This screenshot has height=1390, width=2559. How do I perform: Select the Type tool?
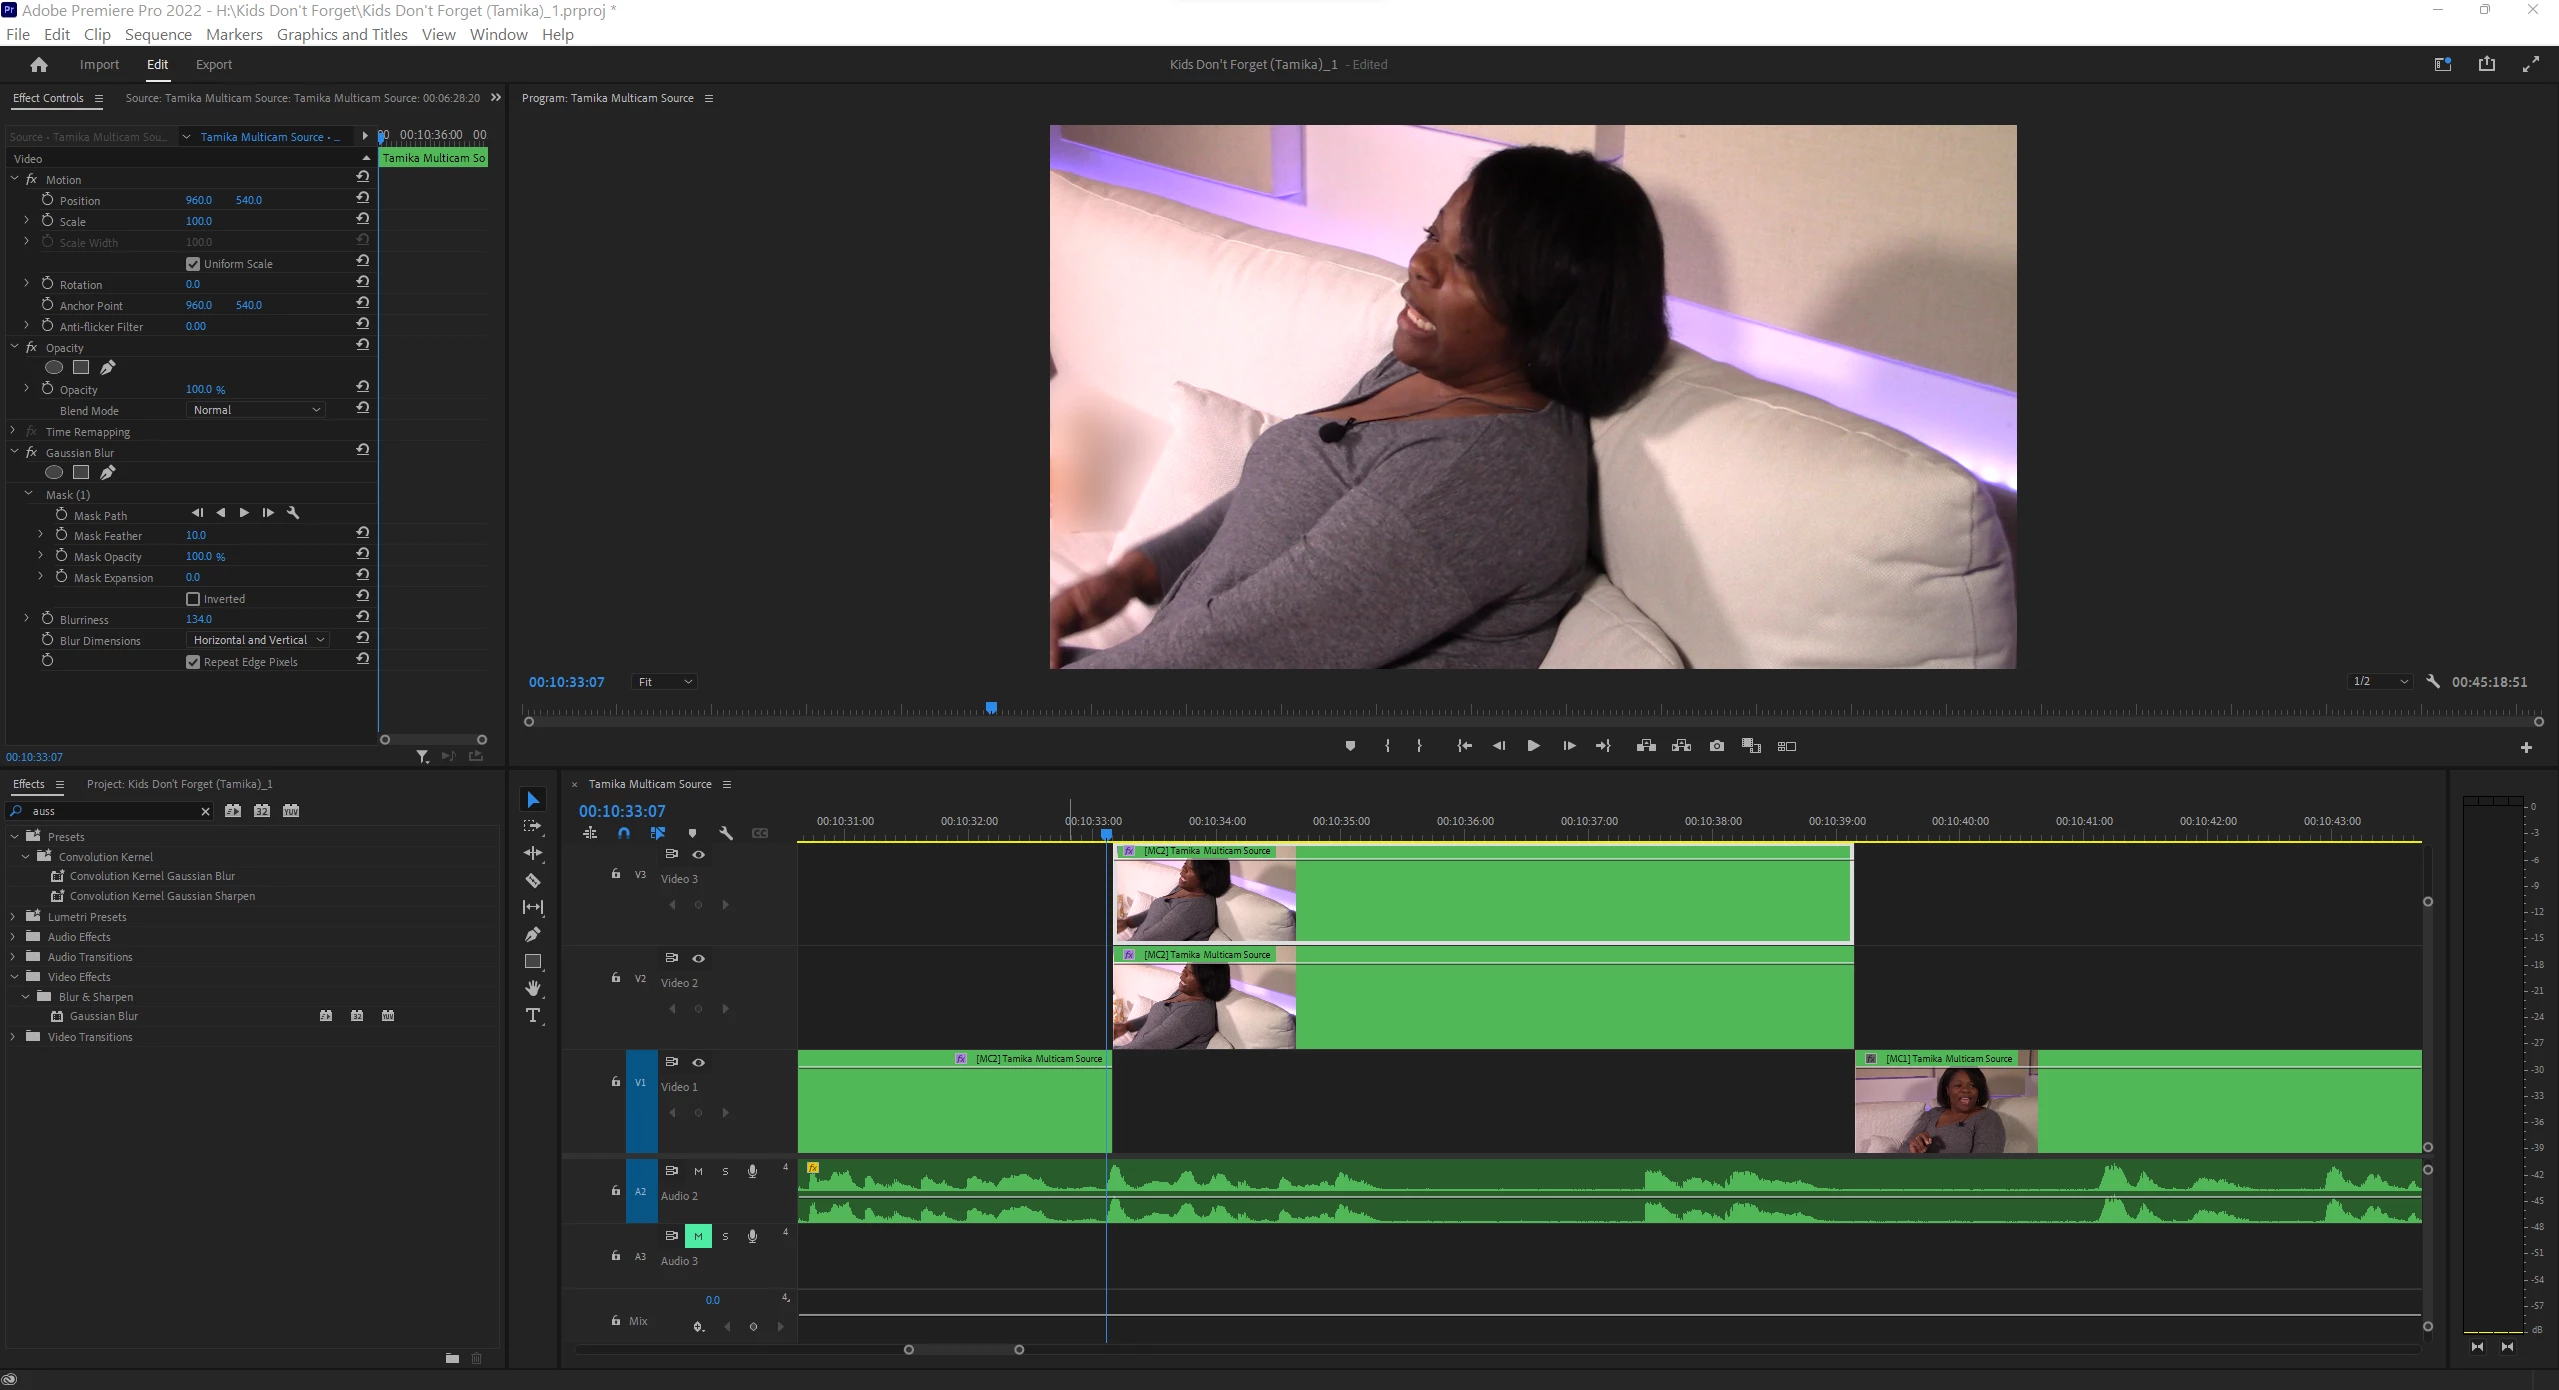[x=533, y=1016]
